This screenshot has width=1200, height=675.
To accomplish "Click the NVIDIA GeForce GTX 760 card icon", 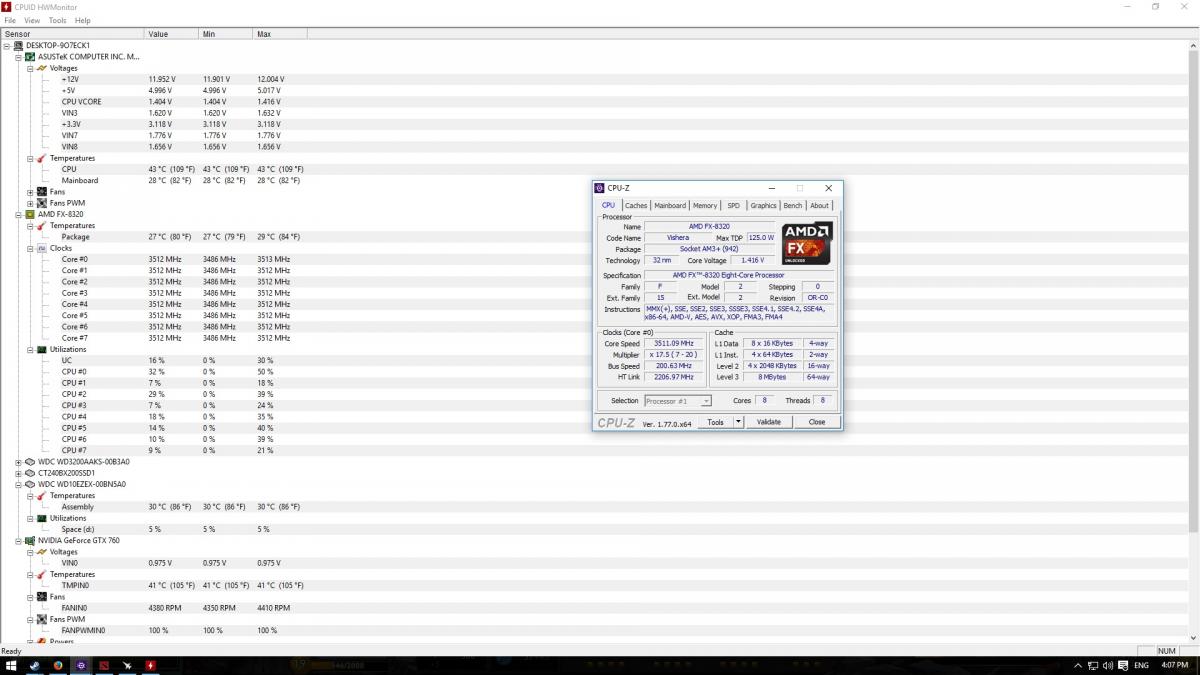I will click(30, 540).
